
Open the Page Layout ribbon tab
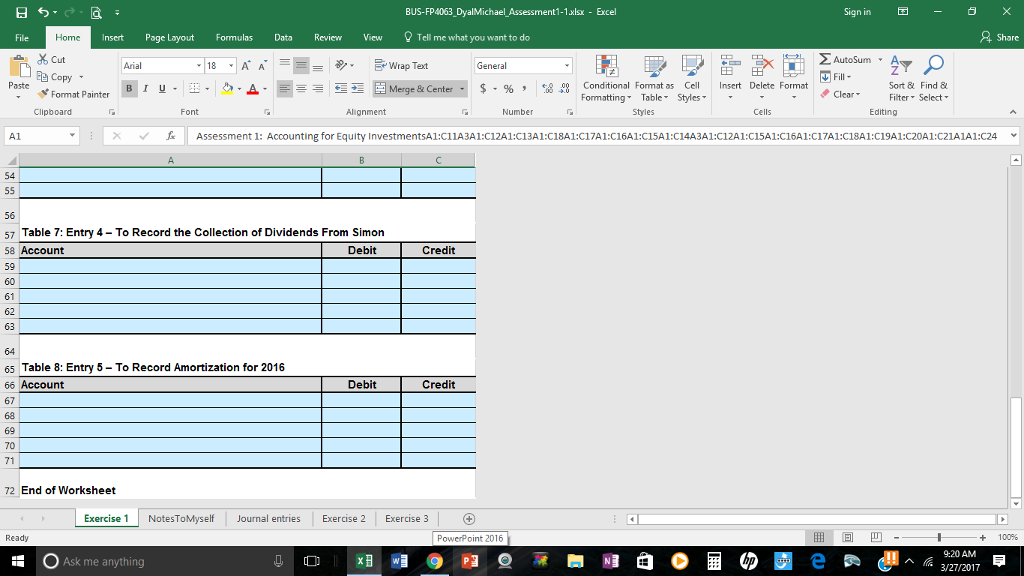click(x=169, y=37)
